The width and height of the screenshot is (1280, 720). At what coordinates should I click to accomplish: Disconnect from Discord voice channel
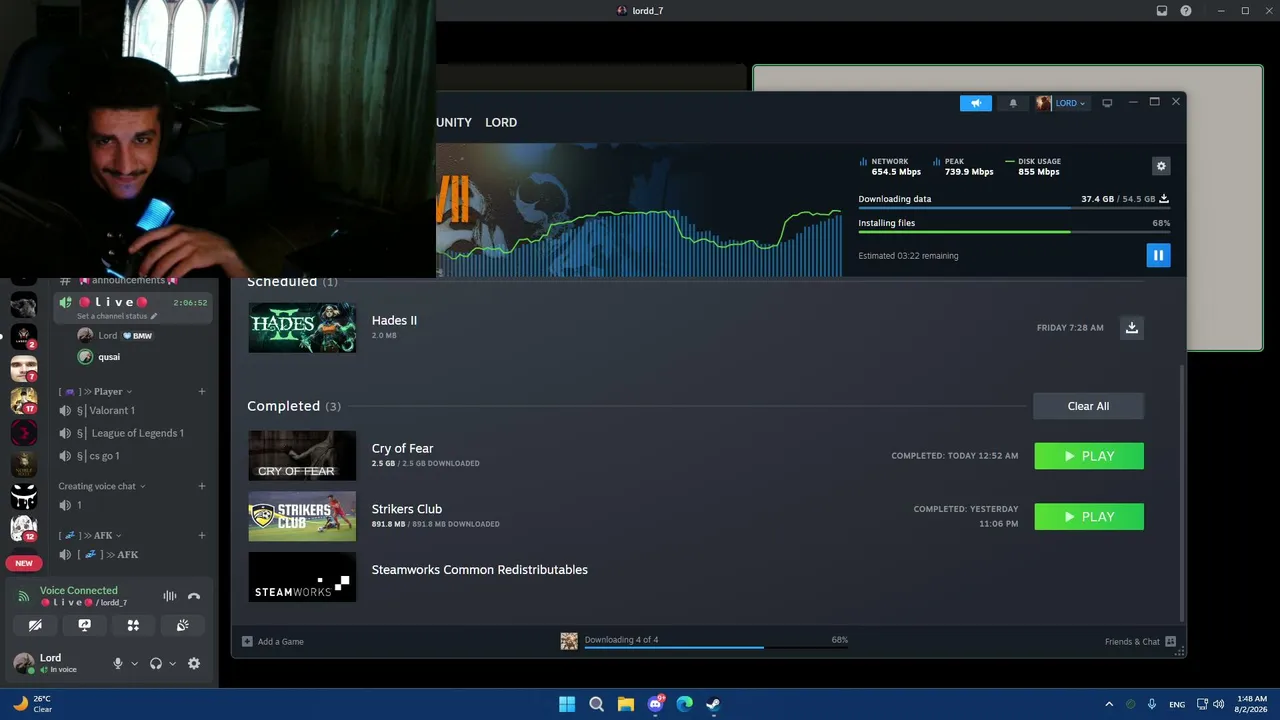point(194,596)
